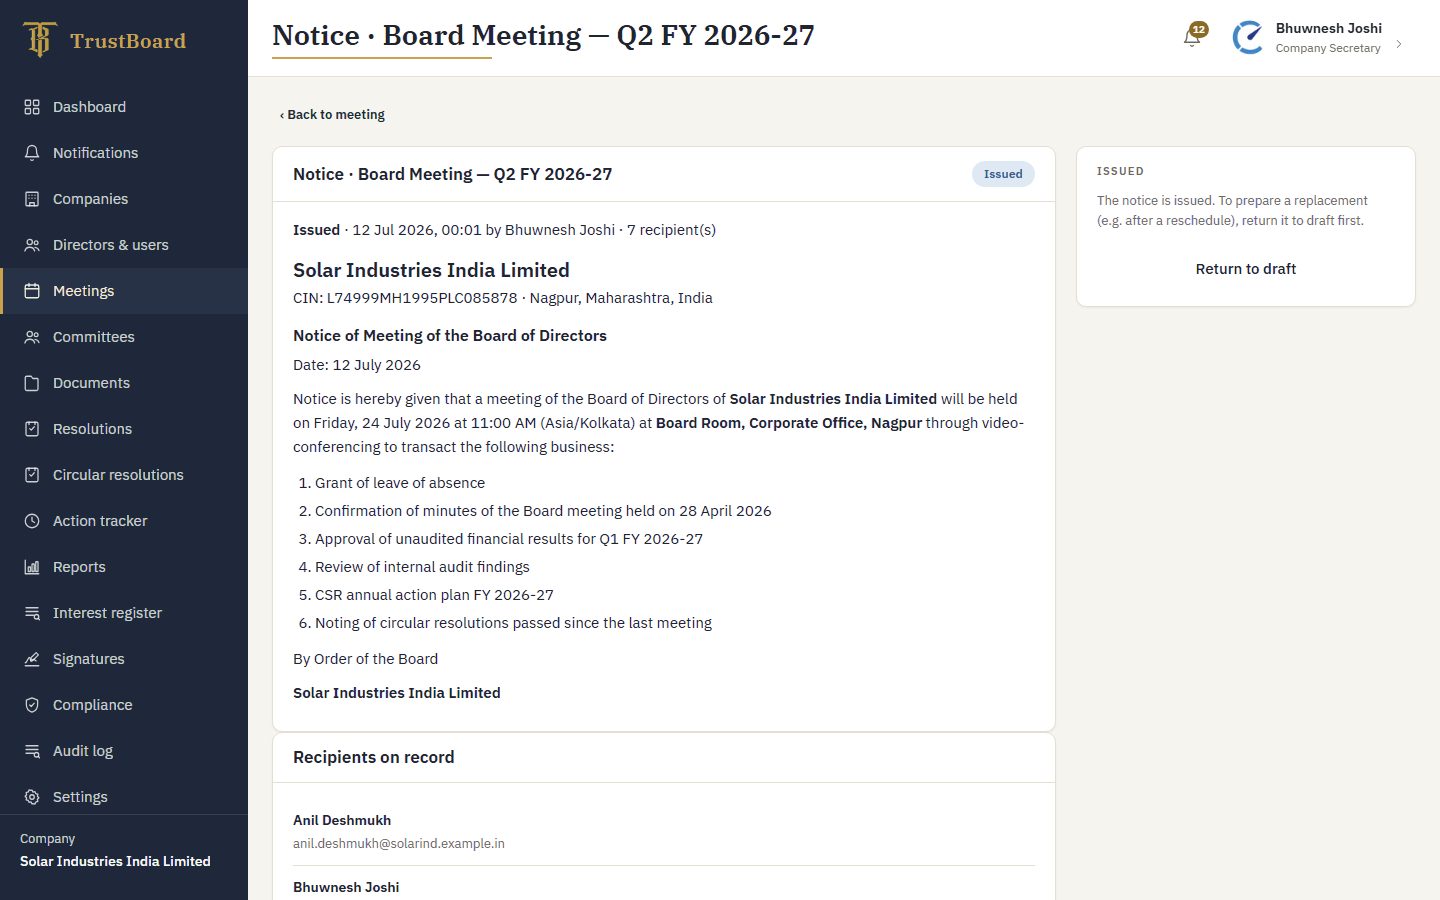Click agenda item Grant of leave of absence
Screen dimensions: 1440x900
coord(400,483)
